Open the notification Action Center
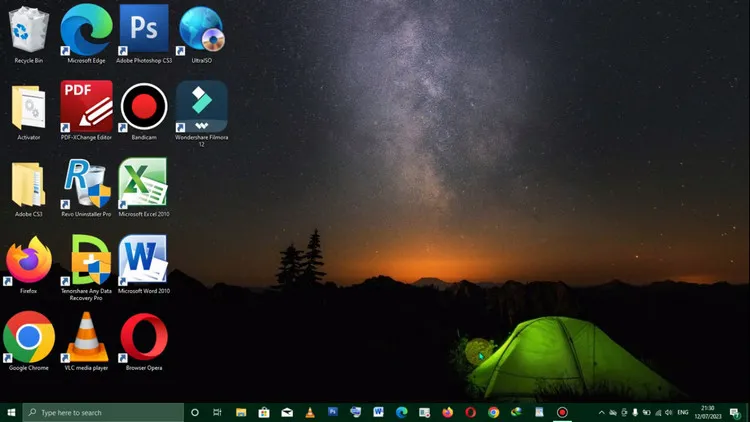Screen dimensions: 750x422 tap(735, 412)
